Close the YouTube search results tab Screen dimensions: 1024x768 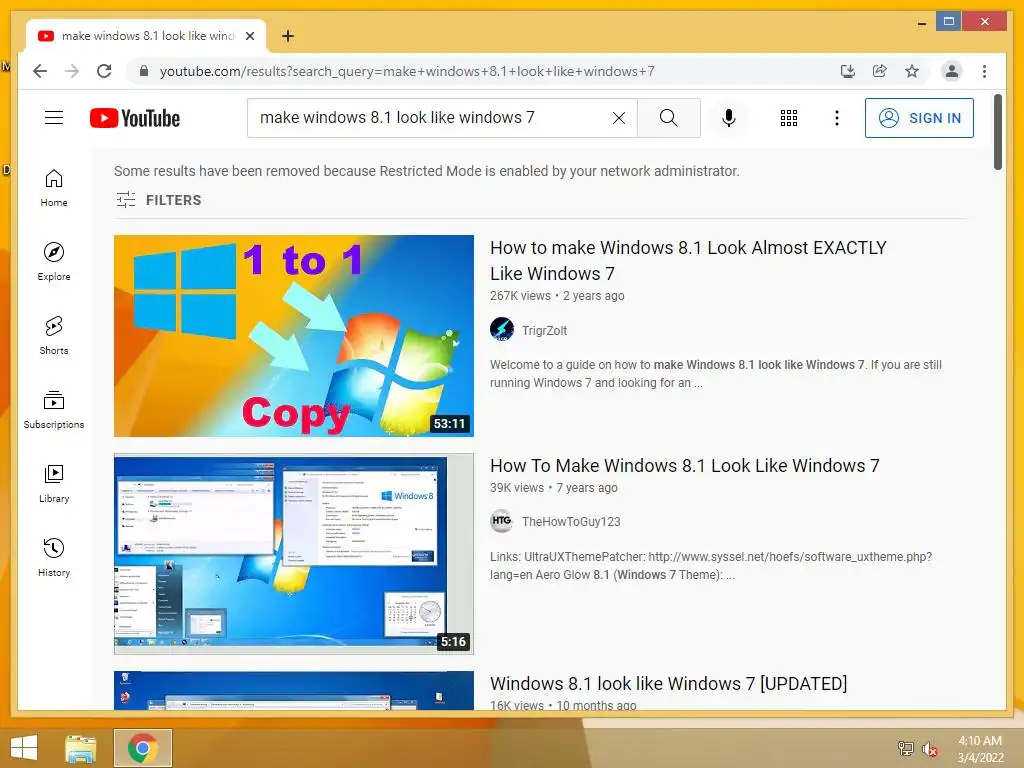tap(249, 36)
